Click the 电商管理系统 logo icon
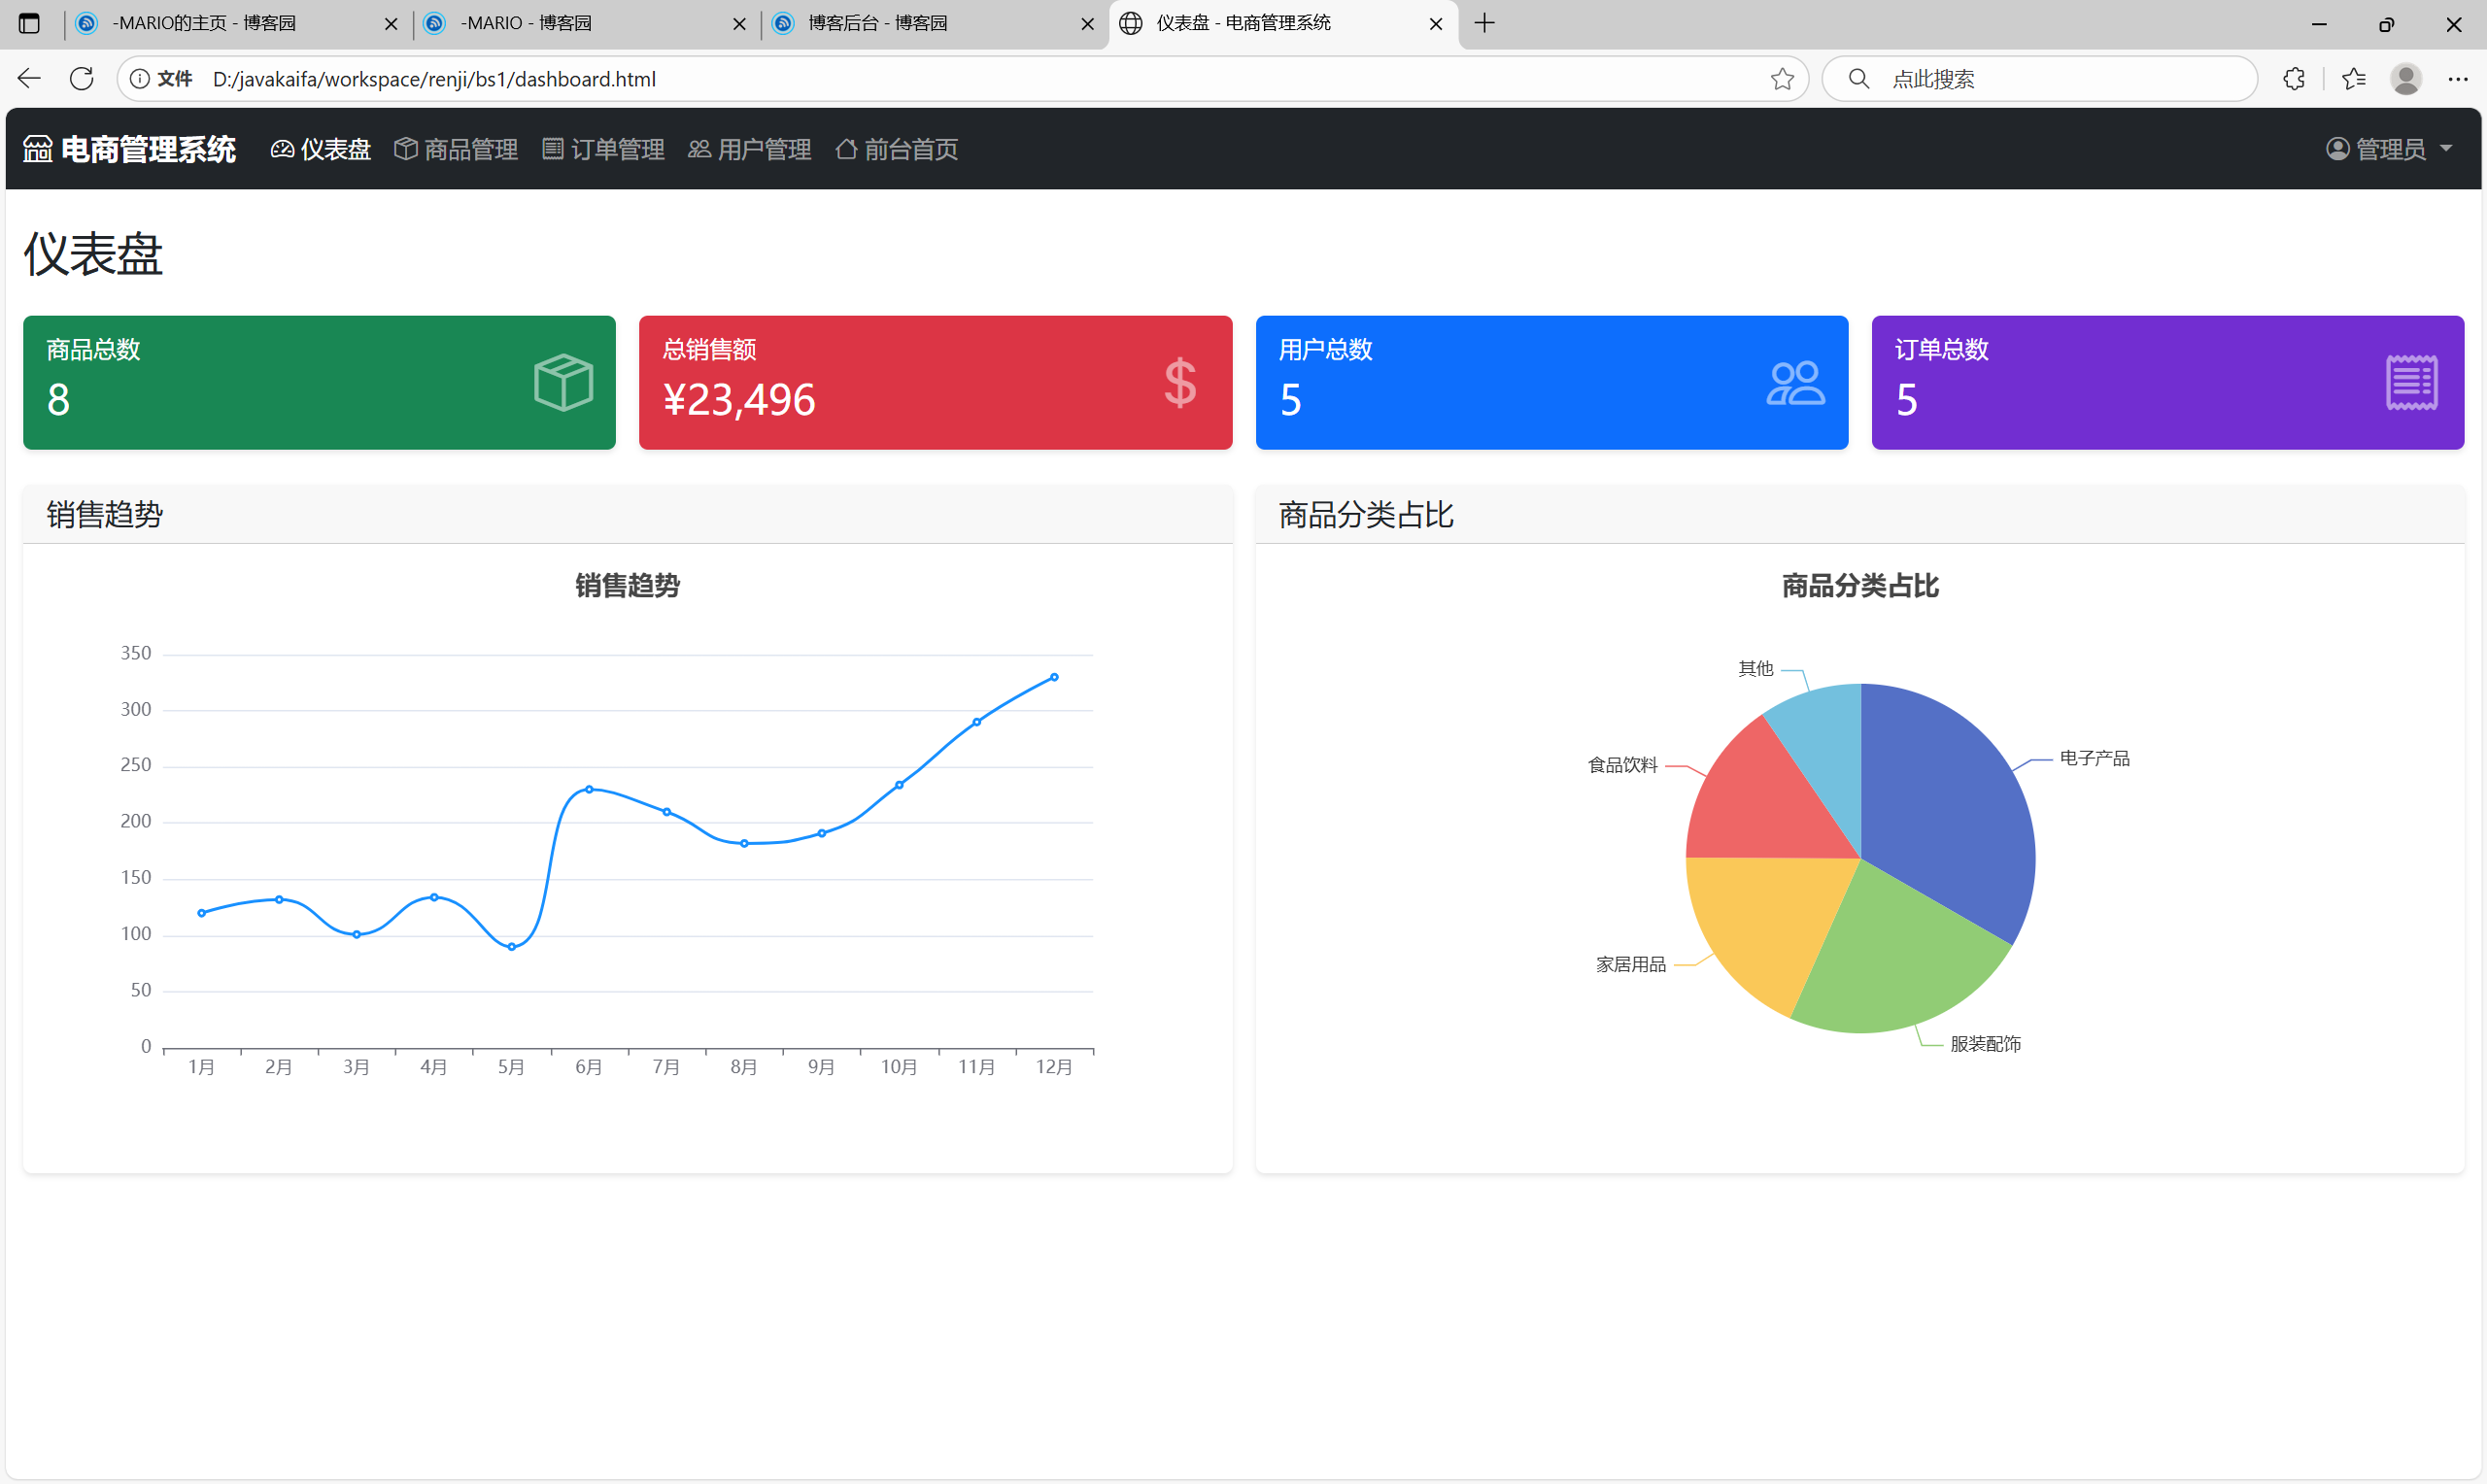The height and width of the screenshot is (1484, 2487). (x=37, y=148)
